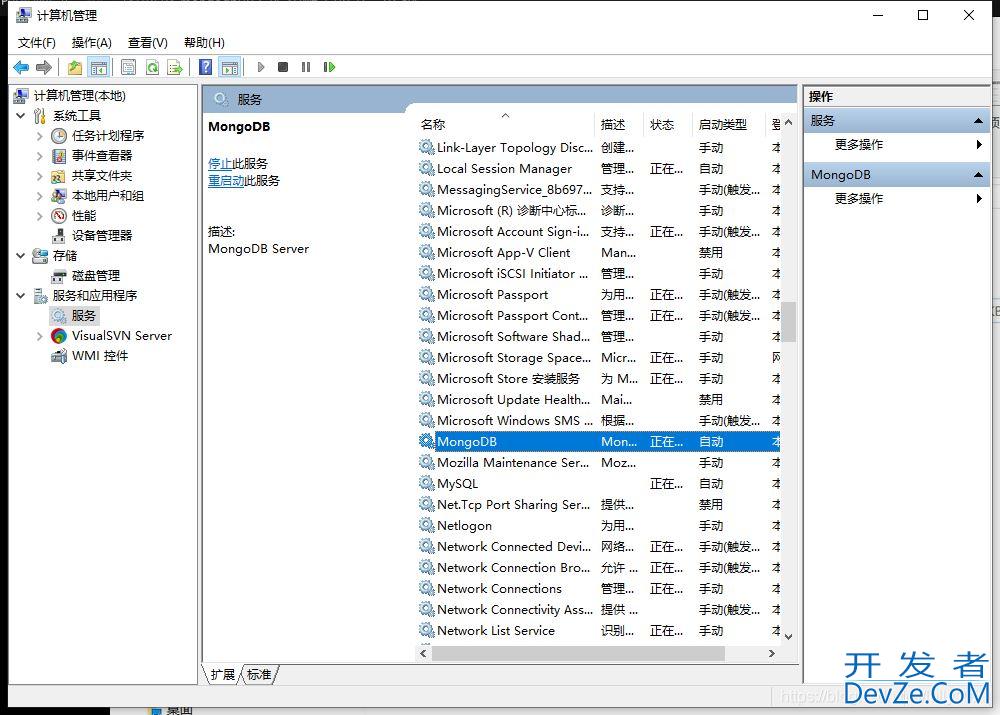Viewport: 1000px width, 715px height.
Task: Open the 帮助(H) menu
Action: pyautogui.click(x=204, y=43)
